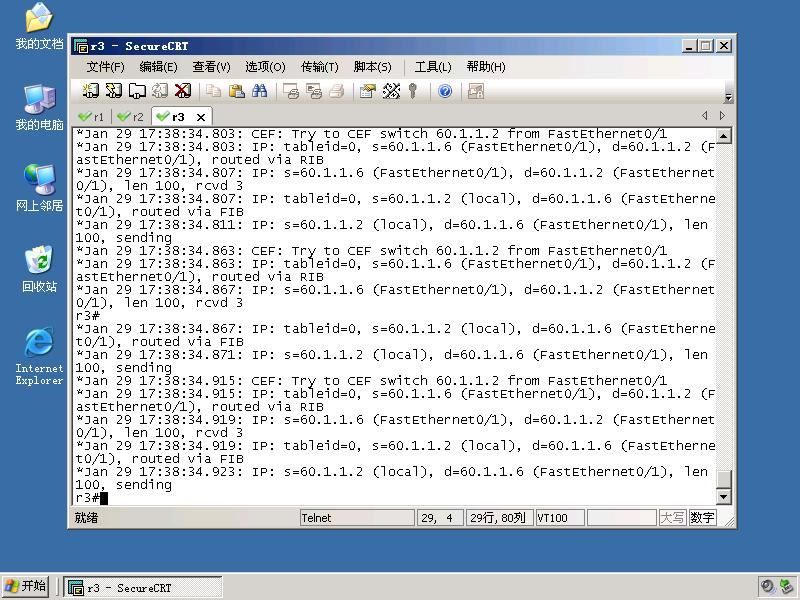Viewport: 800px width, 600px height.
Task: Open the 工具(L) menu
Action: click(433, 67)
